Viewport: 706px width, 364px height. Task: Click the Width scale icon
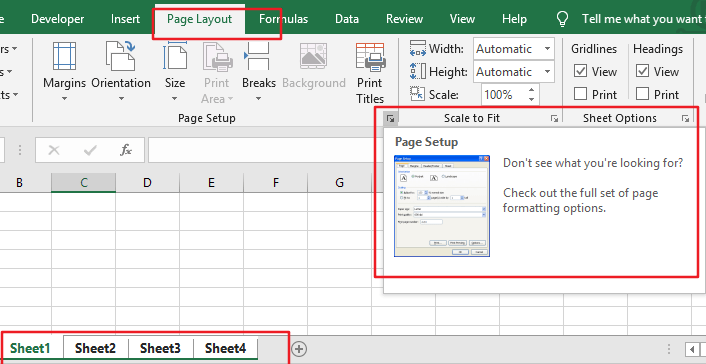click(x=418, y=48)
